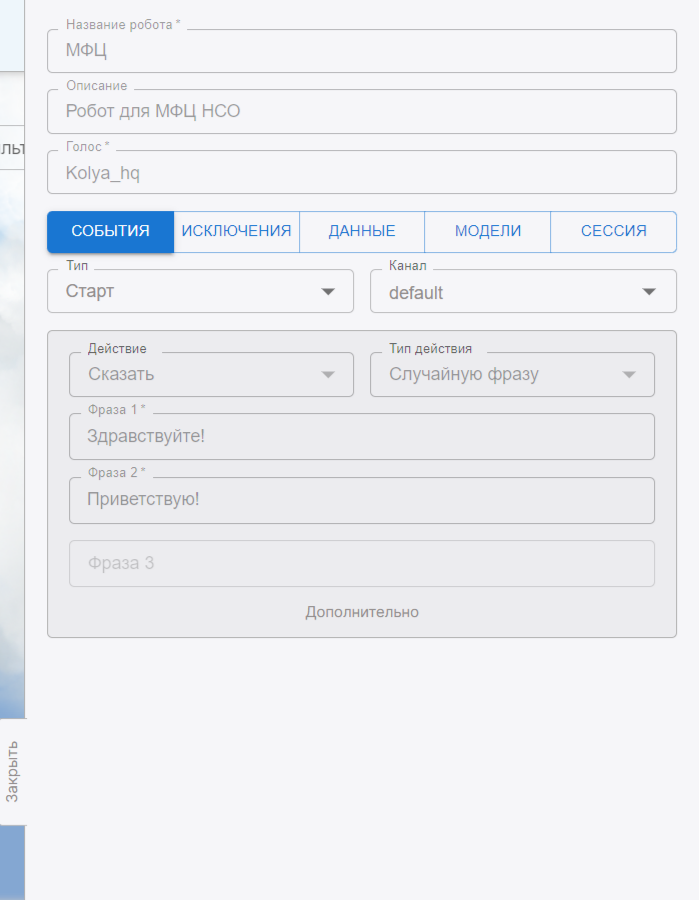The image size is (699, 900).
Task: Open the Тип dropdown showing Старт
Action: pos(190,292)
